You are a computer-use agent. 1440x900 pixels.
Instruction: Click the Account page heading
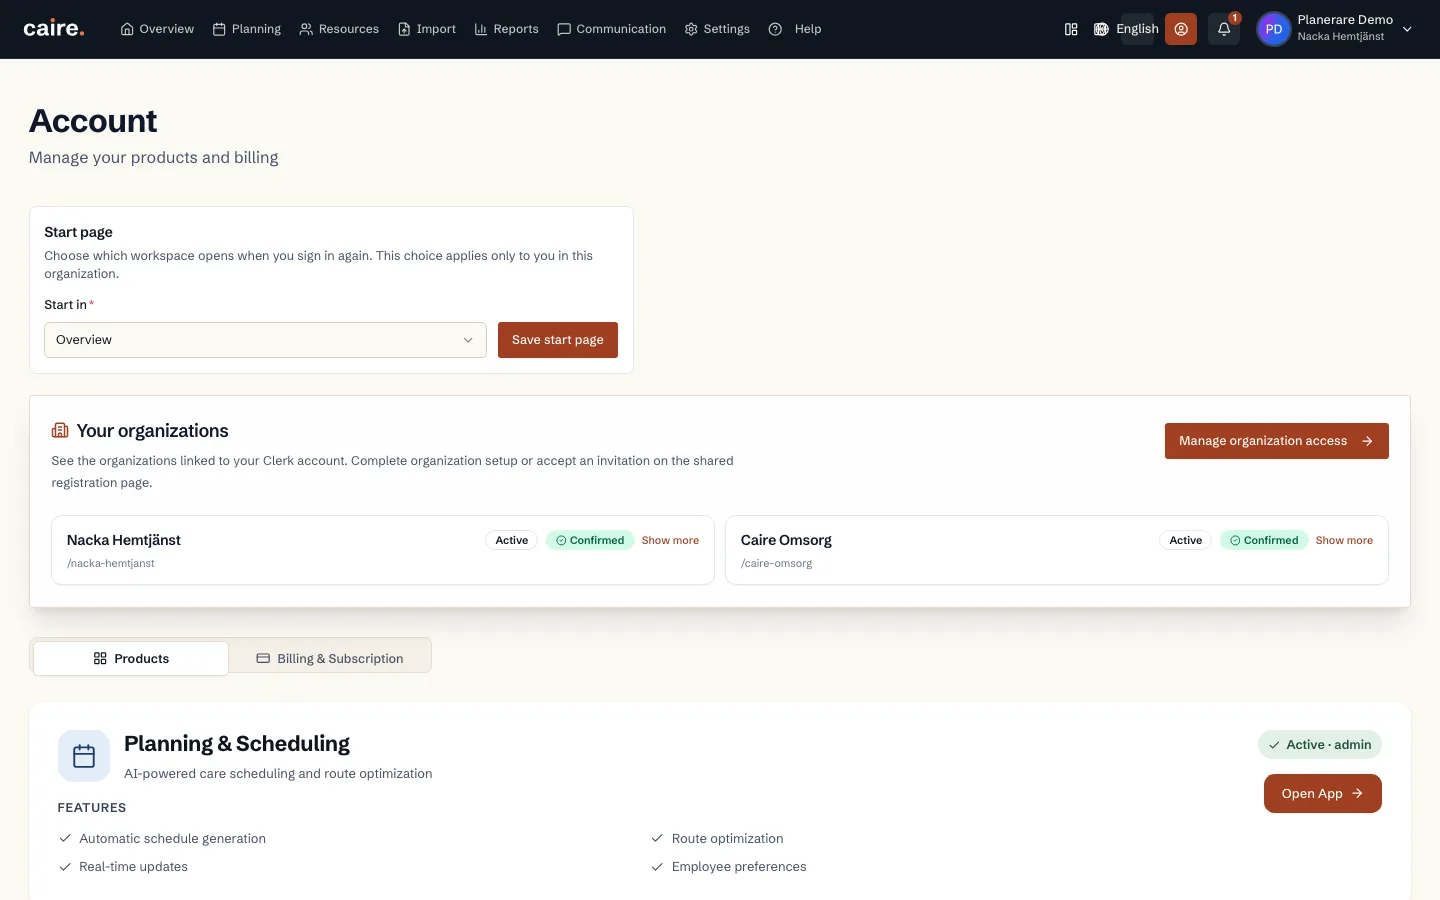tap(93, 121)
